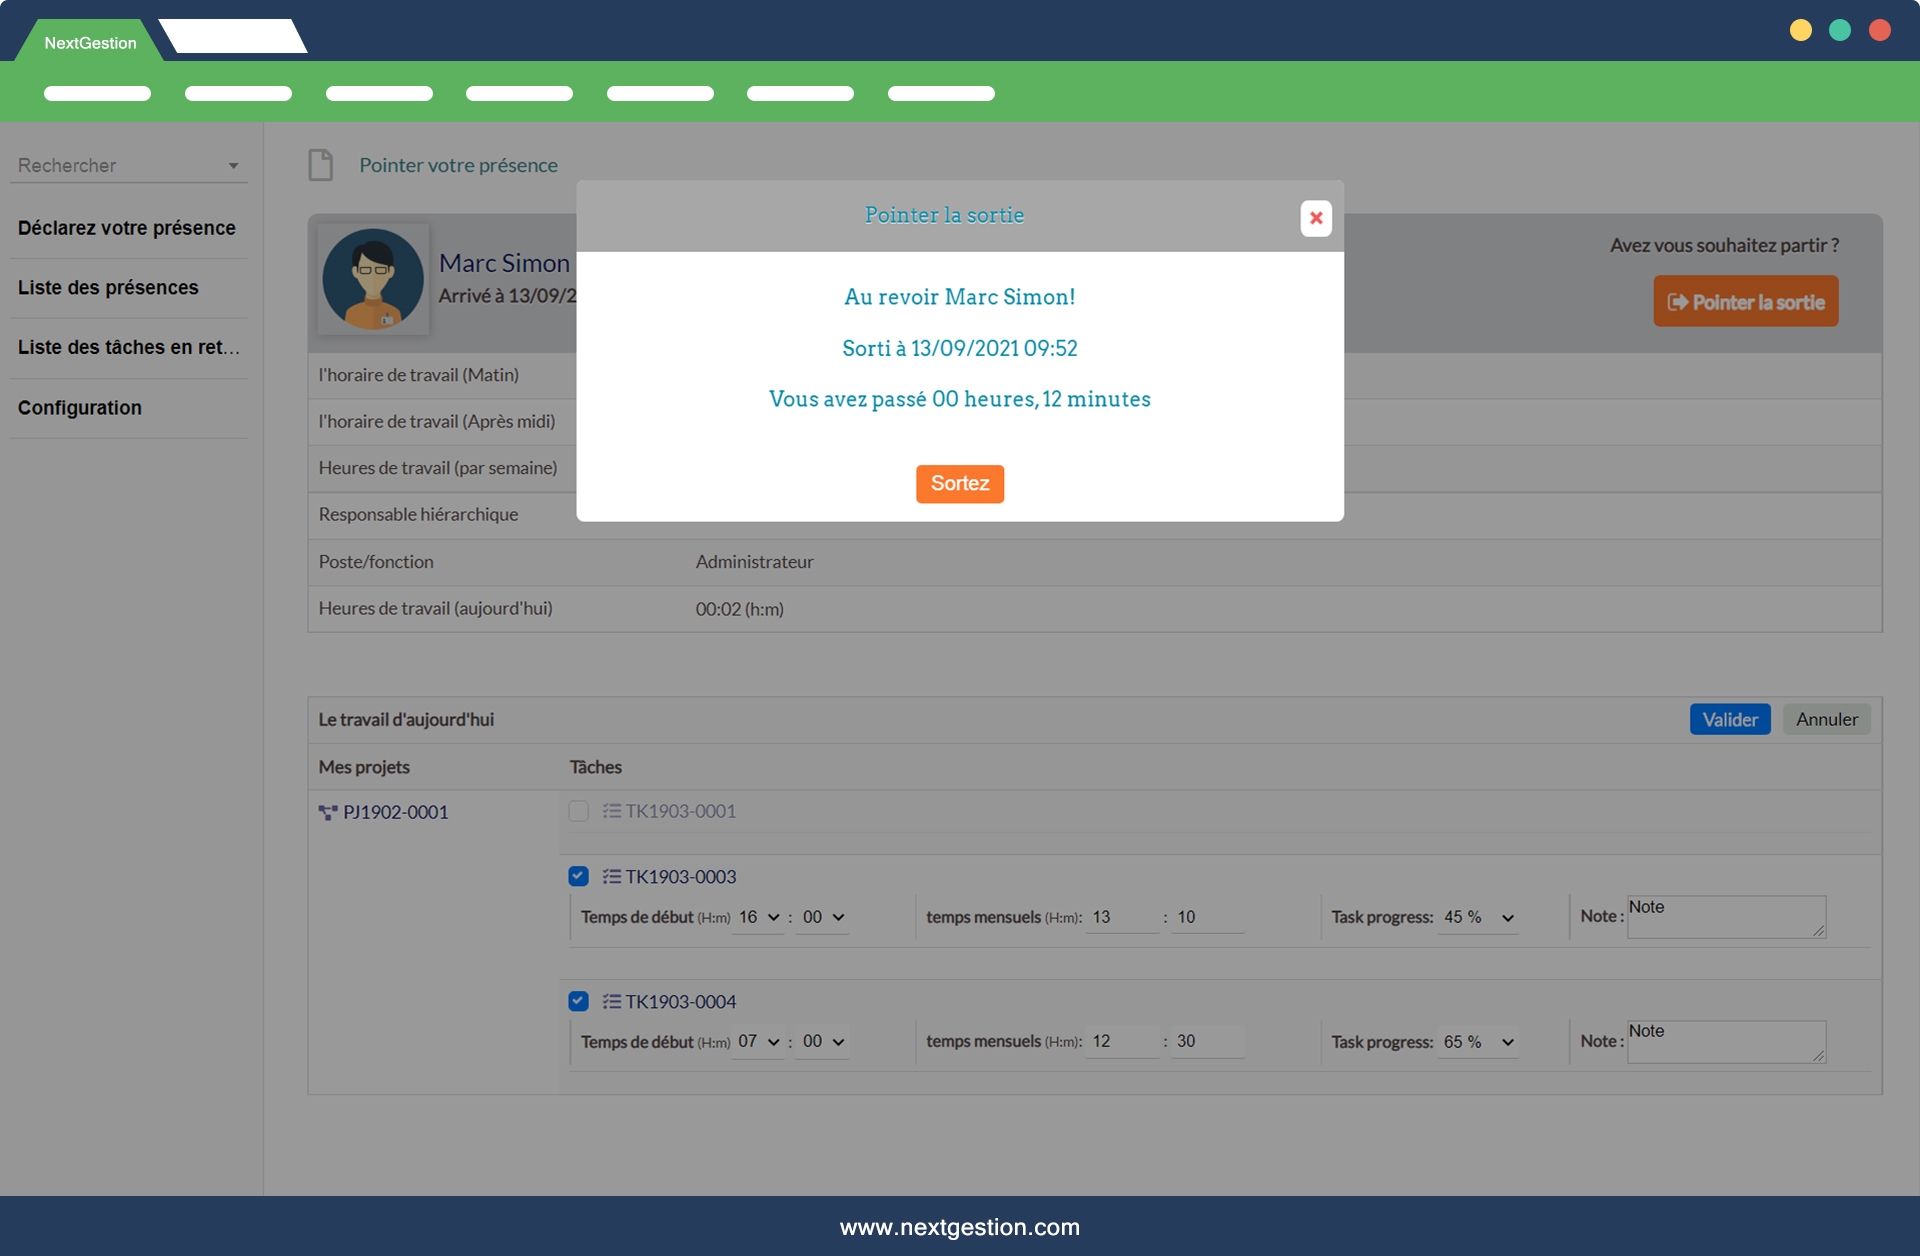Uncheck the TK1903-0004 task checkbox

[x=578, y=1002]
